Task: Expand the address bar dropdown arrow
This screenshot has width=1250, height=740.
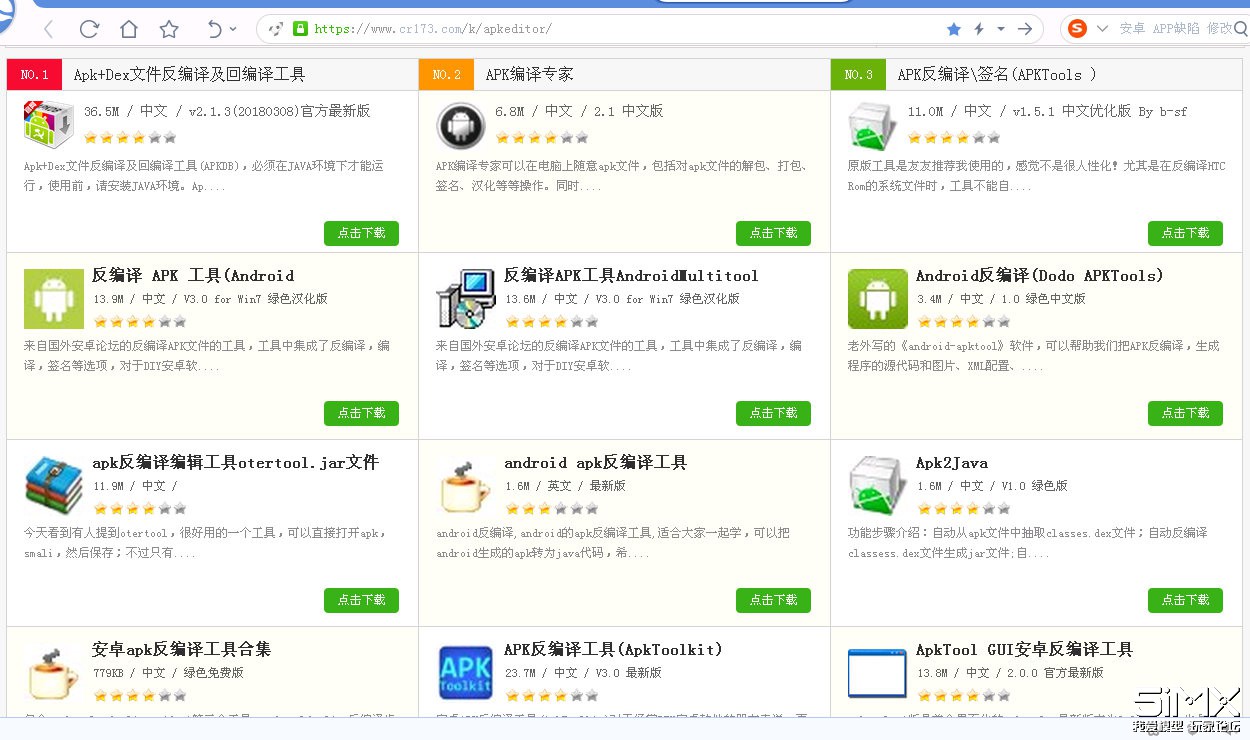Action: (x=1001, y=29)
